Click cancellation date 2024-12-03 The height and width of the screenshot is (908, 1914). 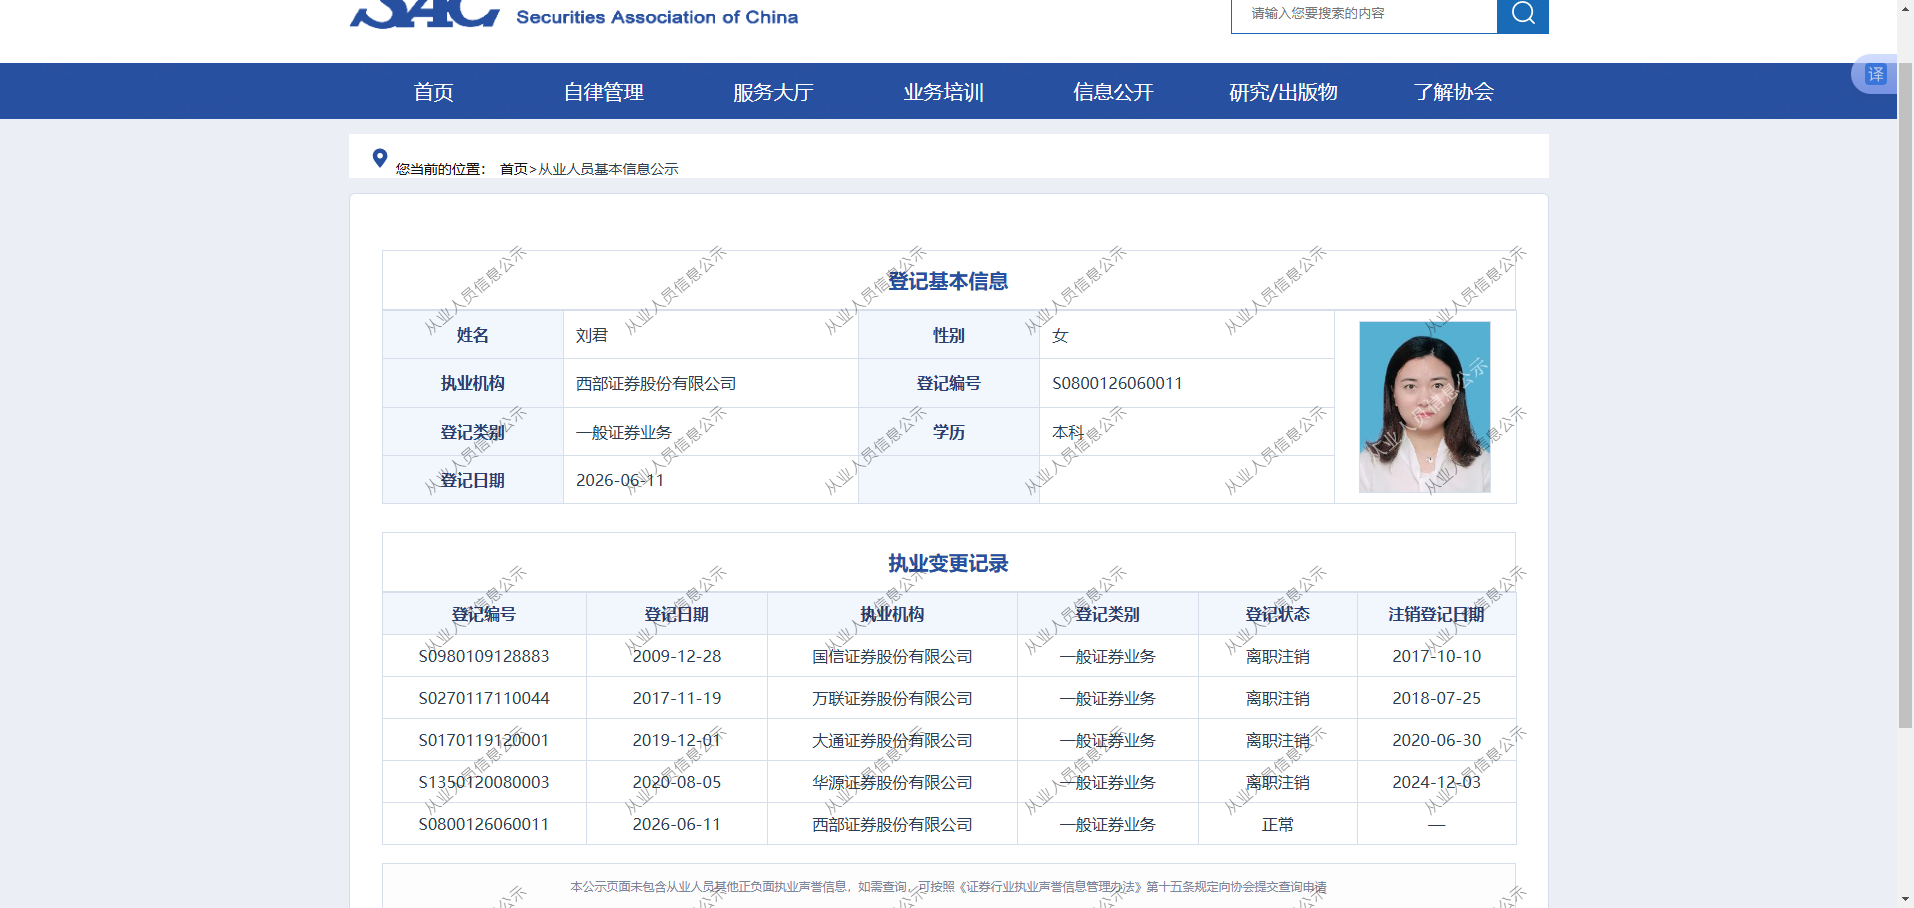1437,782
